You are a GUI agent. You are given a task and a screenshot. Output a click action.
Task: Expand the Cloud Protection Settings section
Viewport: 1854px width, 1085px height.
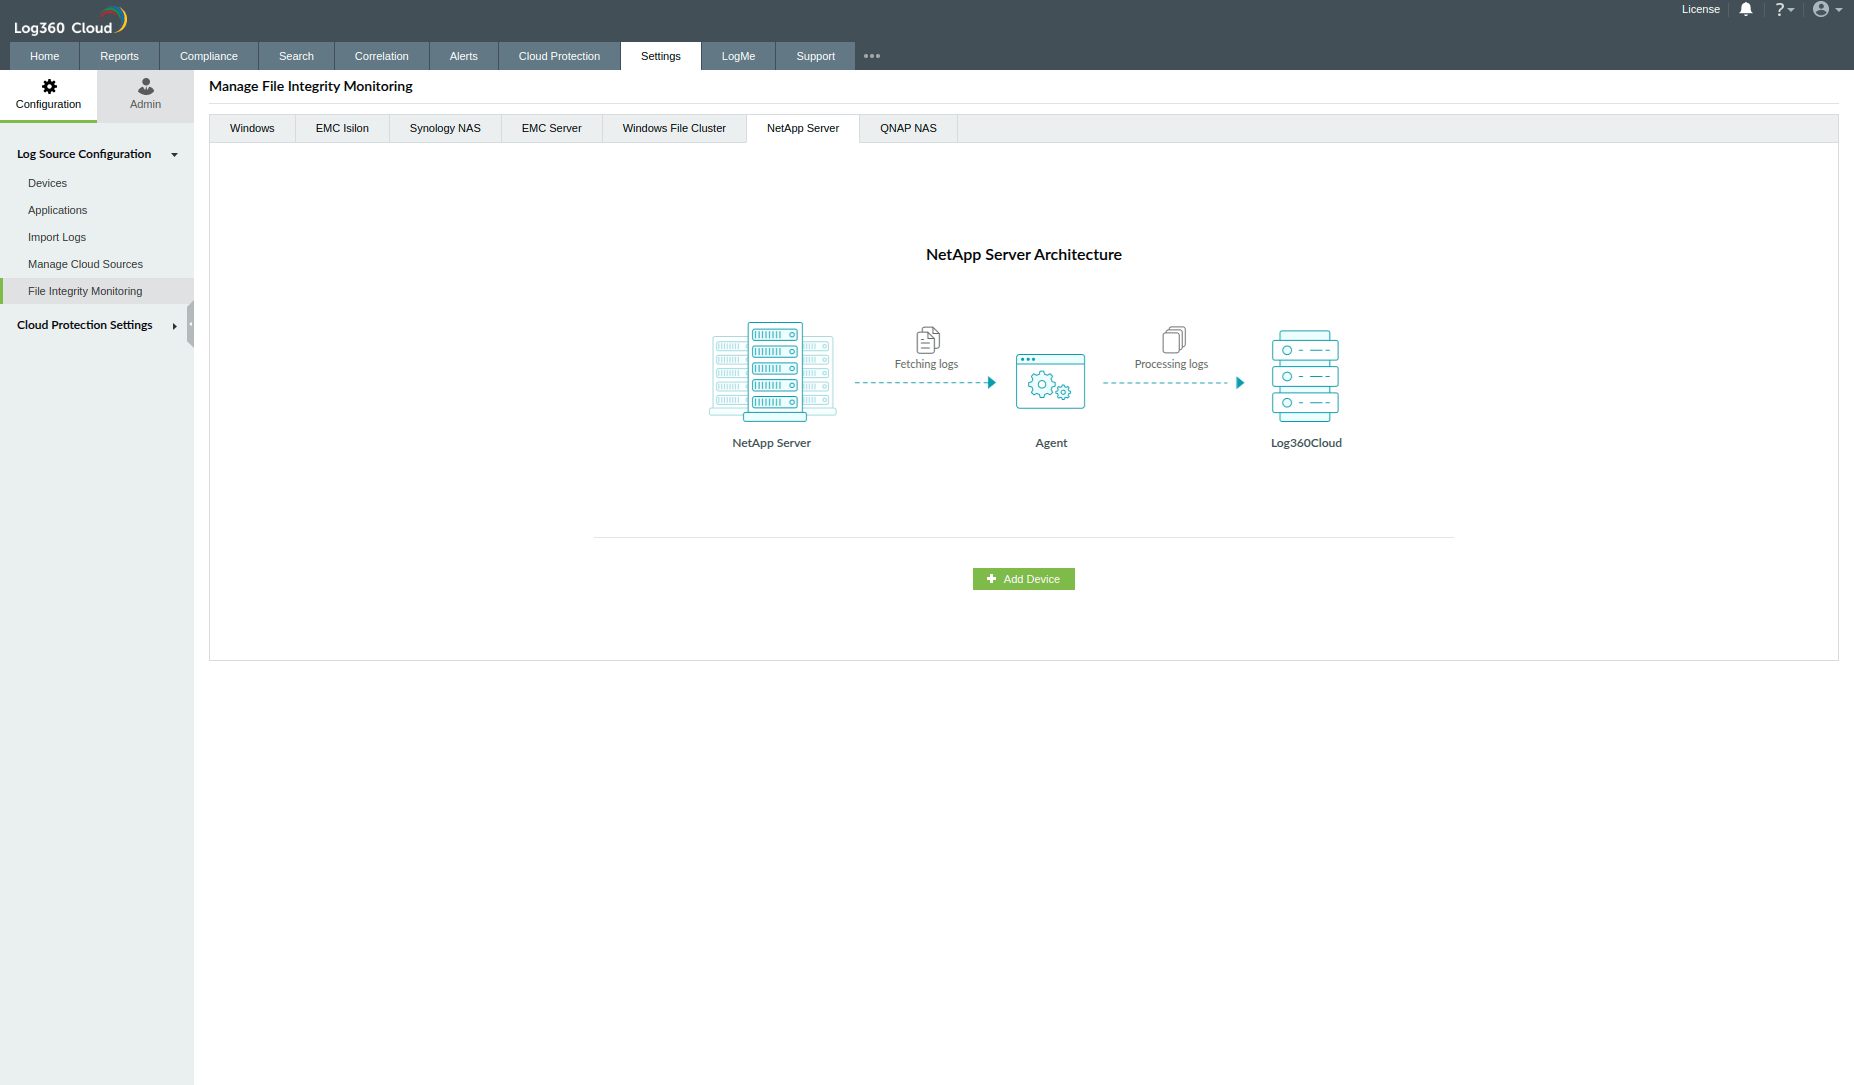tap(174, 325)
